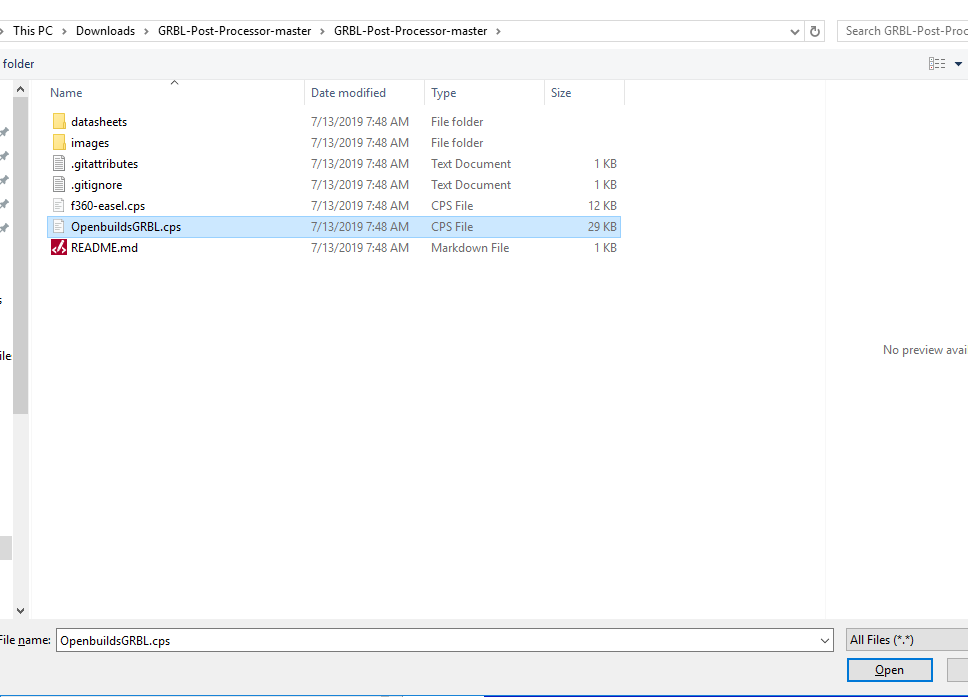Open the All Files type filter dropdown
The height and width of the screenshot is (697, 968).
pyautogui.click(x=905, y=640)
